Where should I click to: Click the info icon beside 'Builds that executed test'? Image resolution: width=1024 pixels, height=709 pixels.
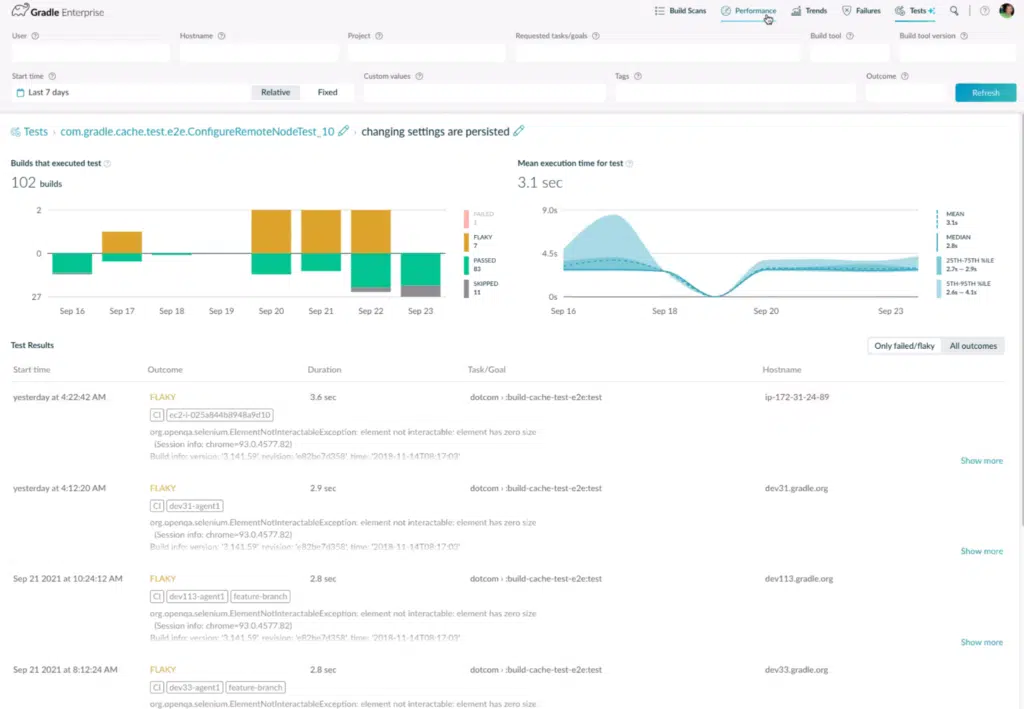(107, 163)
